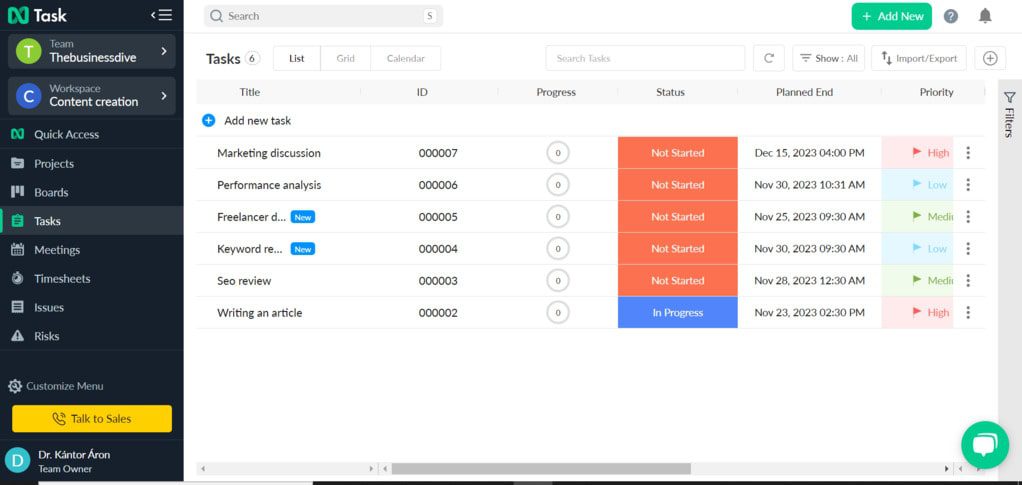Open the Performance analysis task title
1022x485 pixels.
[269, 185]
